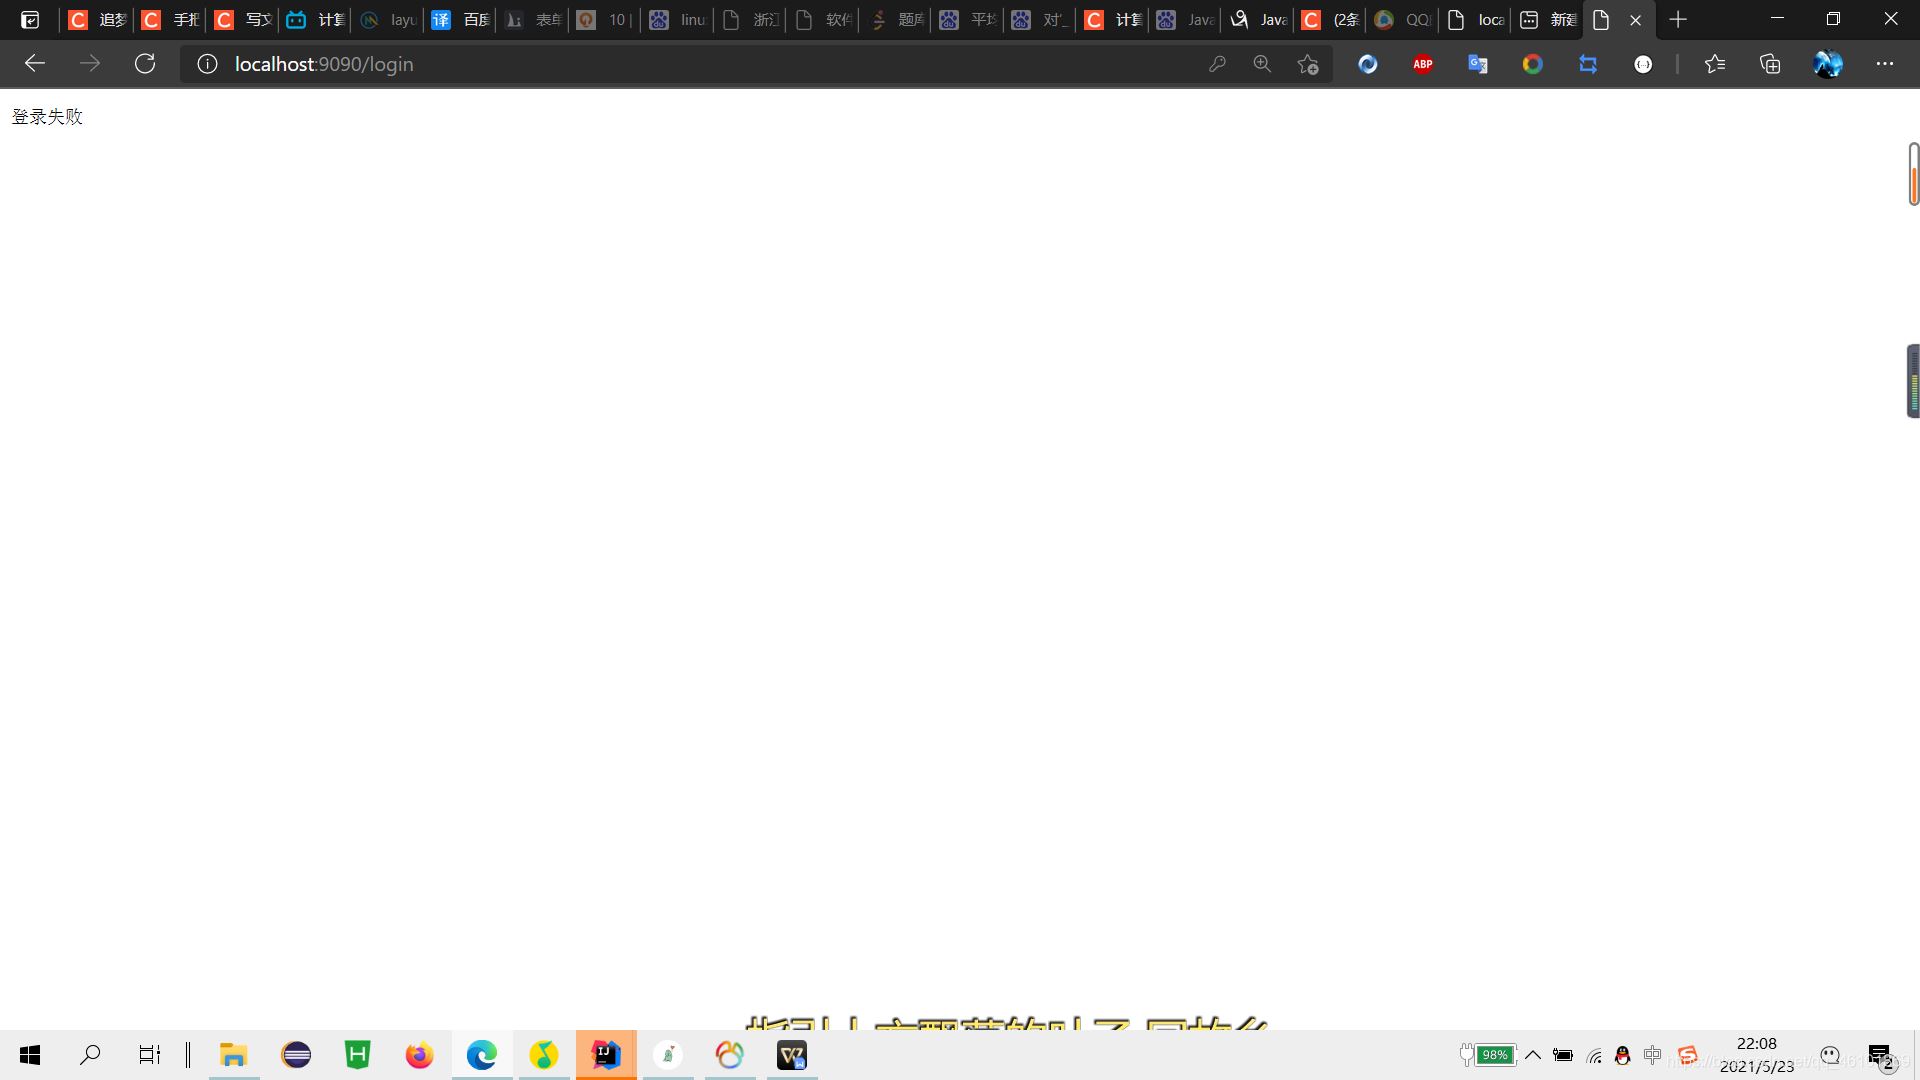Click the zoom magnifier in address bar
Image resolution: width=1920 pixels, height=1080 pixels.
click(x=1262, y=64)
